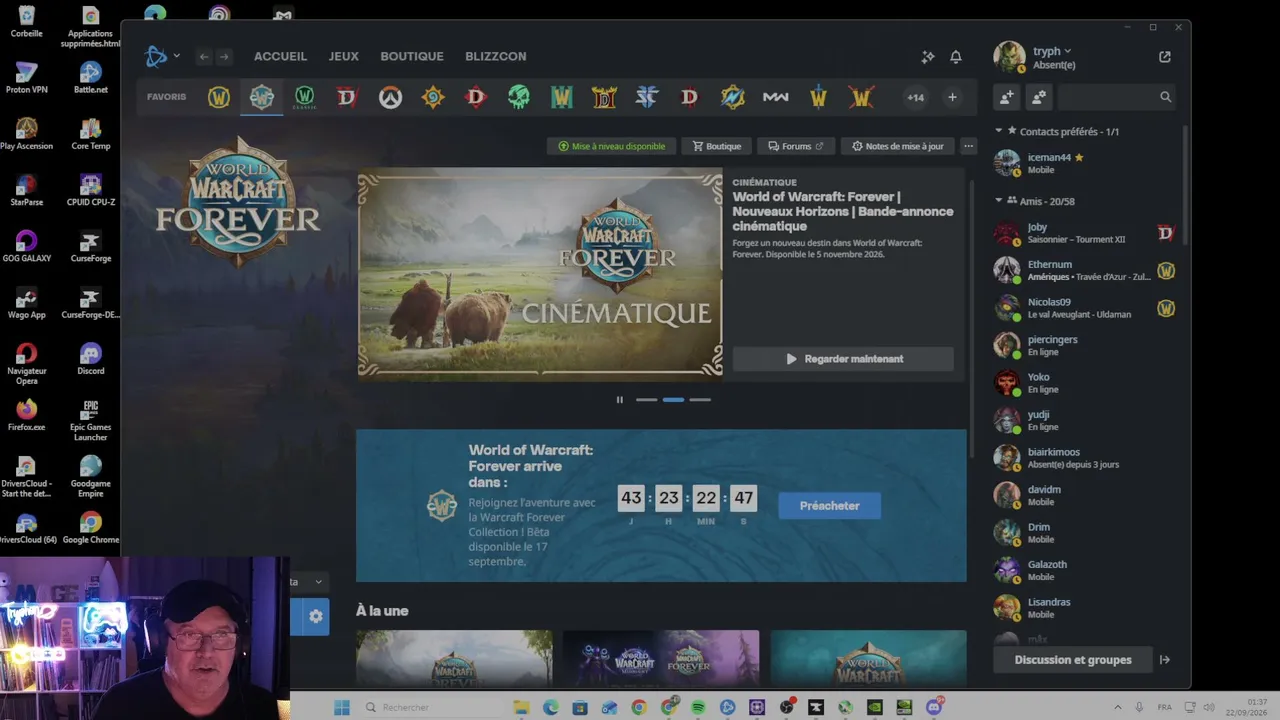This screenshot has width=1280, height=720.
Task: Open the tryph status dropdown
Action: [x=1052, y=51]
